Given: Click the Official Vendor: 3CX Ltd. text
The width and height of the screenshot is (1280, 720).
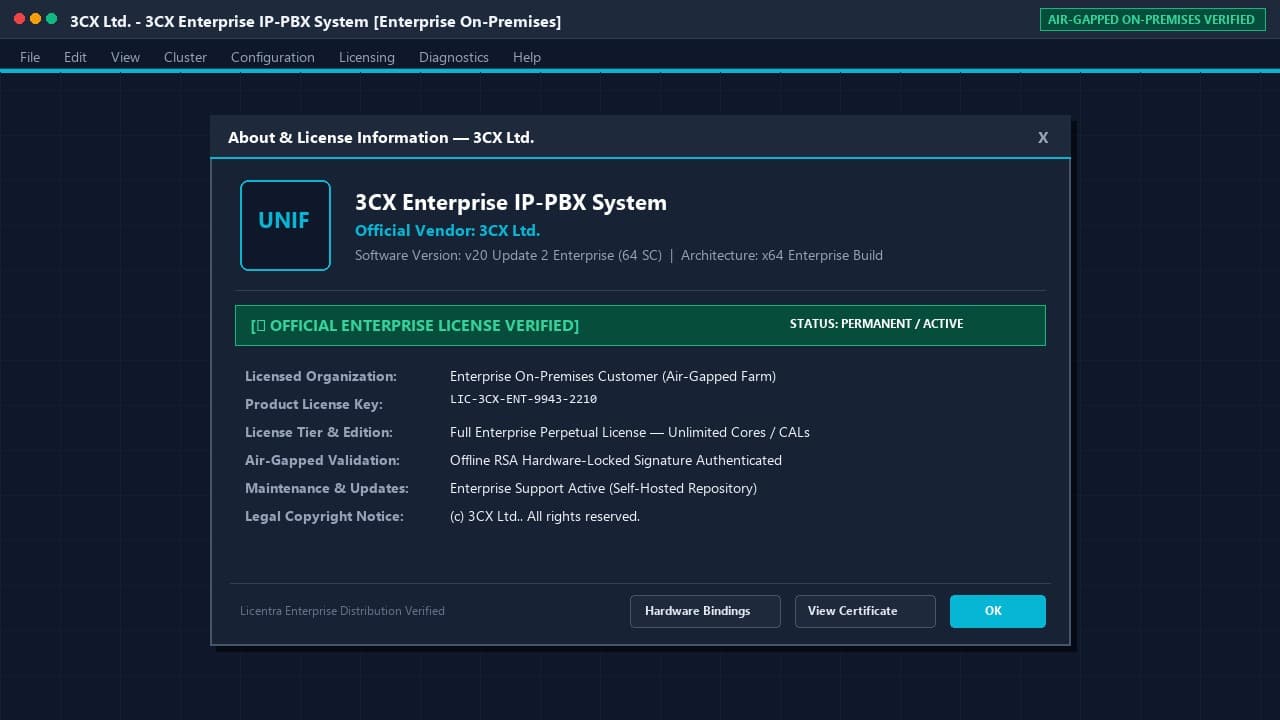Looking at the screenshot, I should tap(447, 230).
